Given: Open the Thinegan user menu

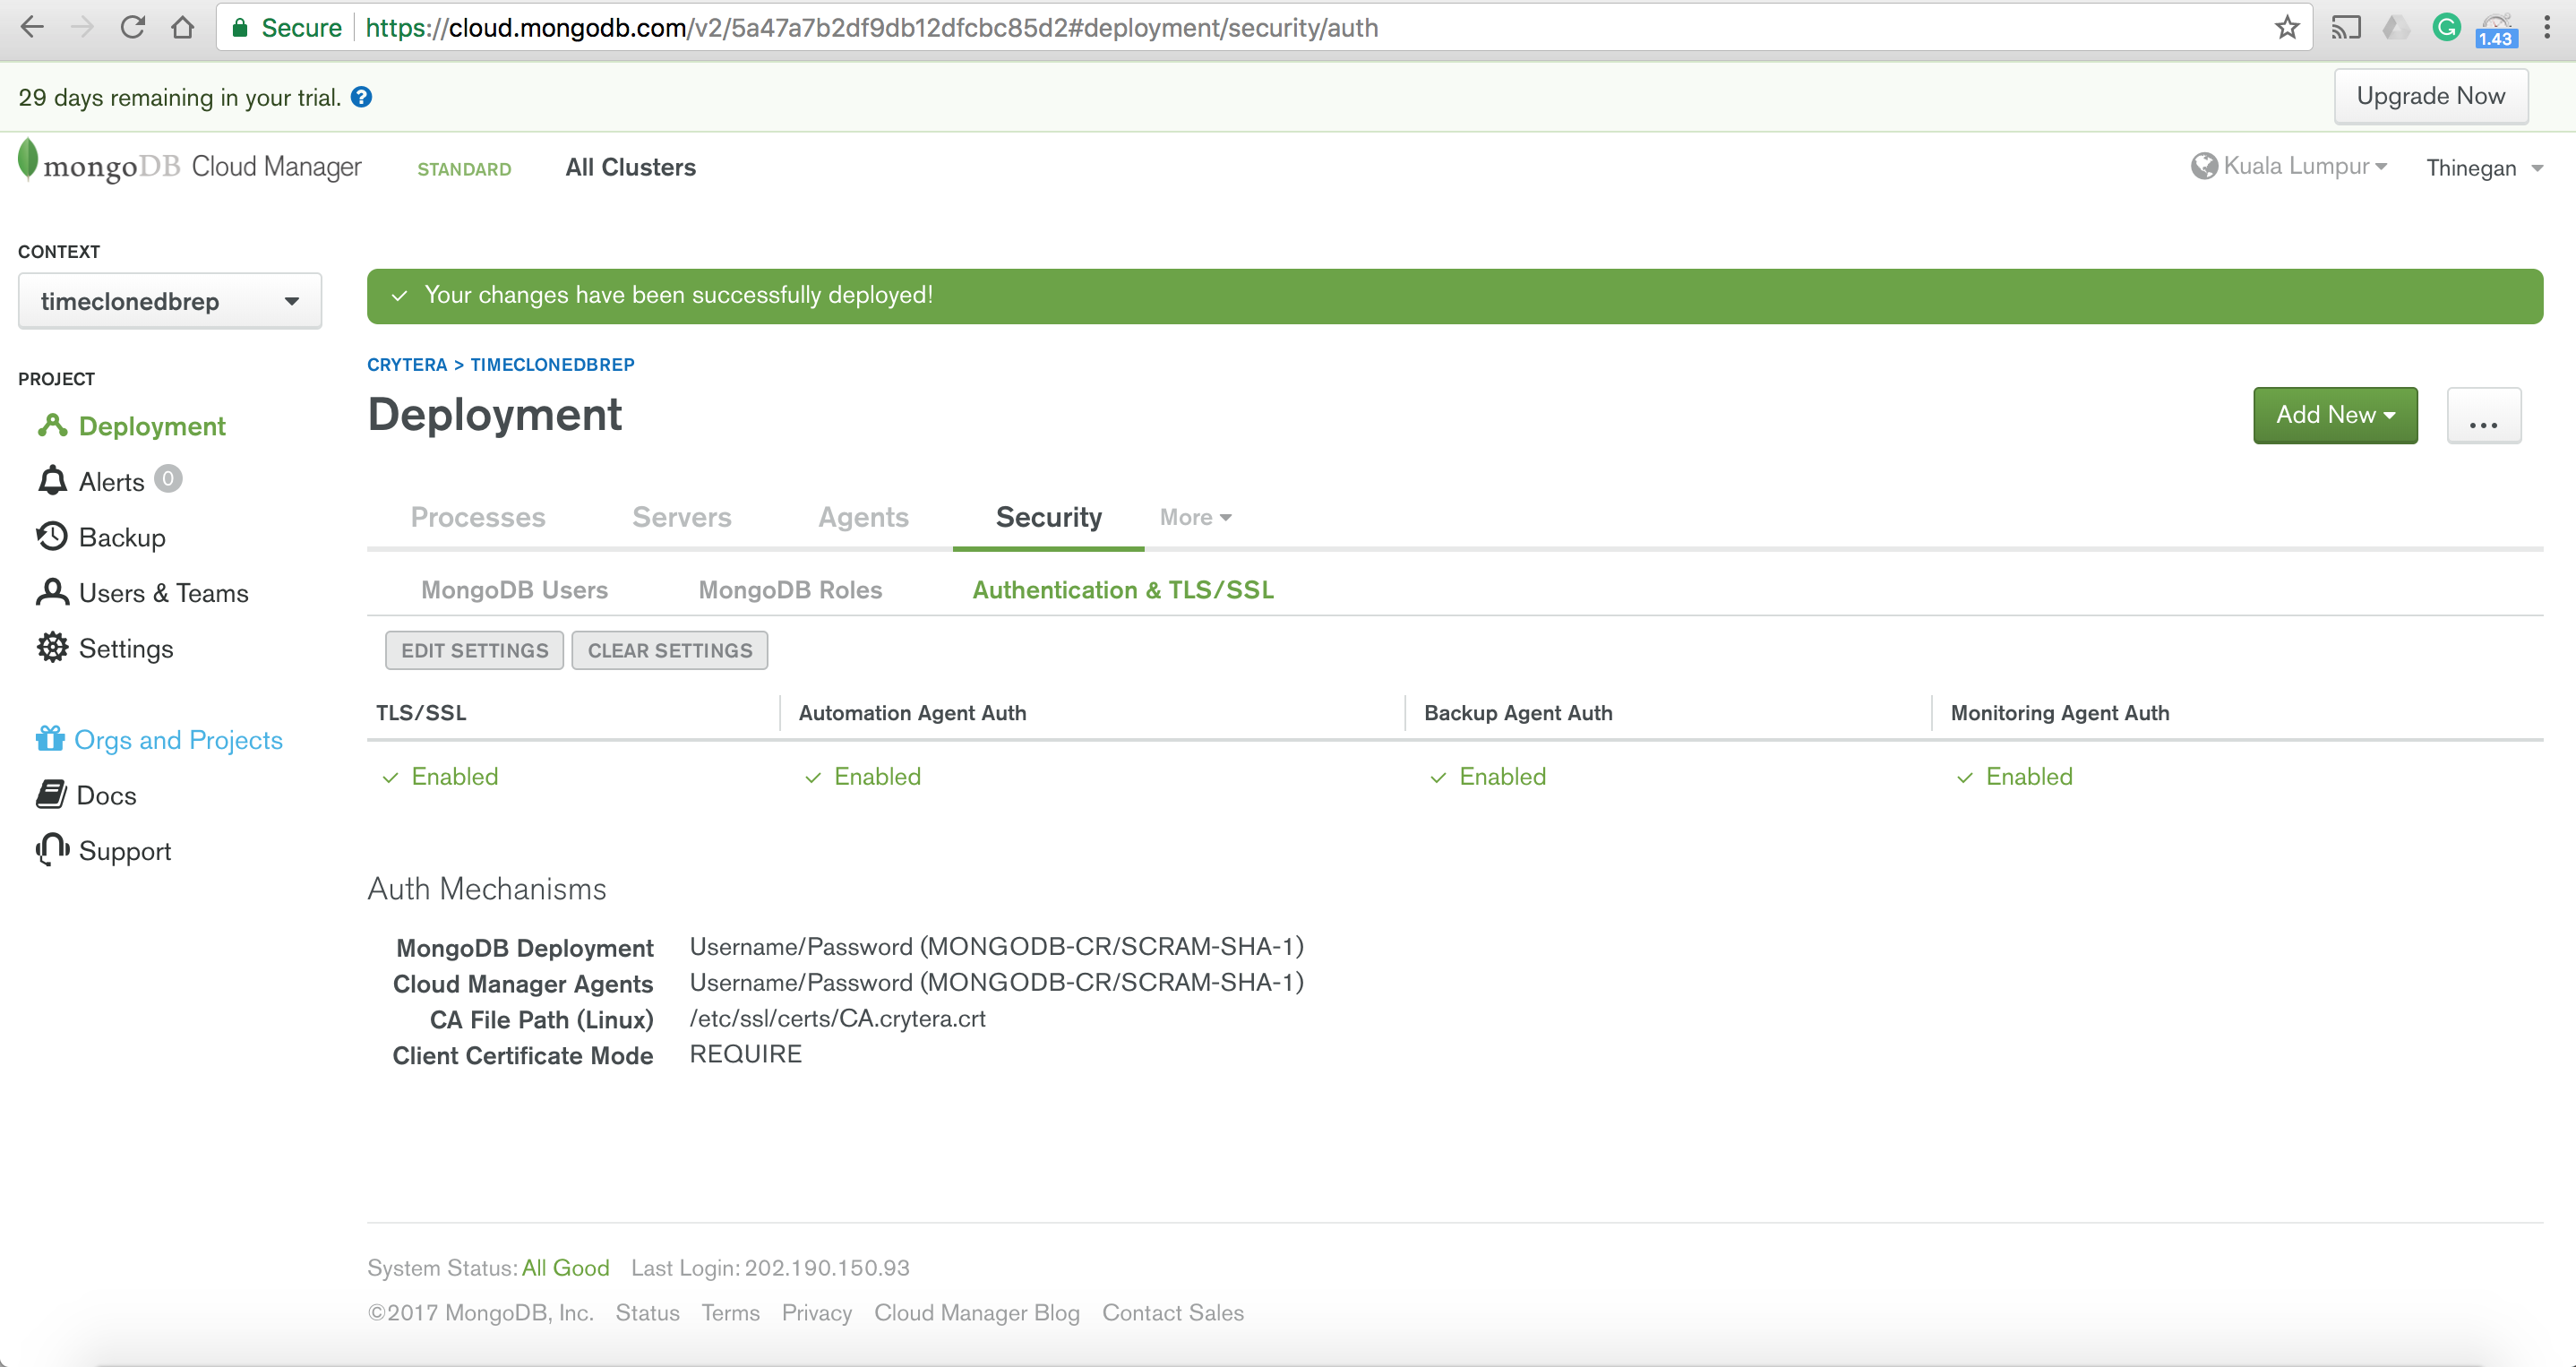Looking at the screenshot, I should [2484, 168].
